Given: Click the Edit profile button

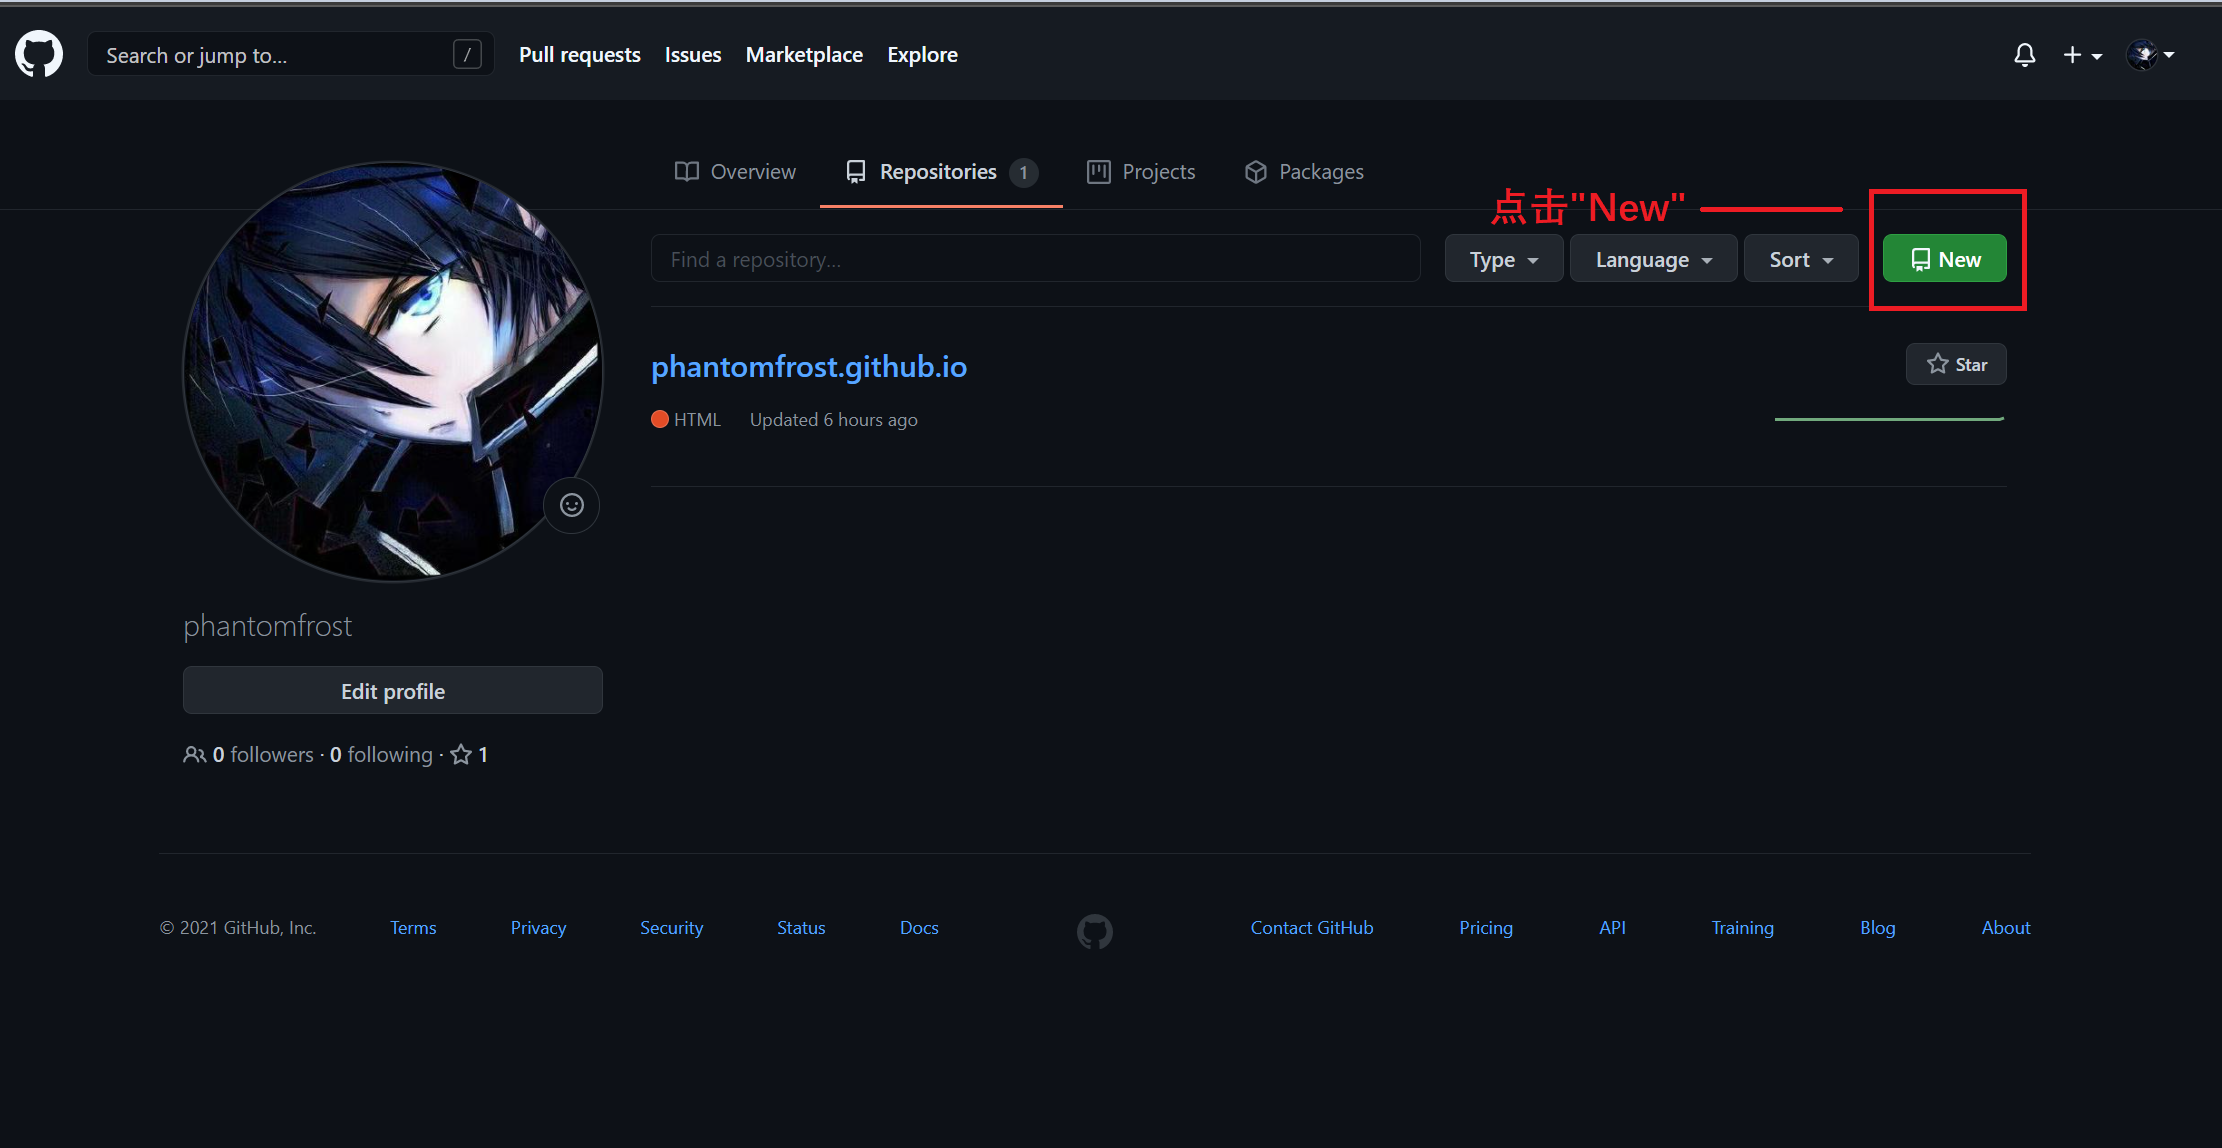Looking at the screenshot, I should [393, 691].
